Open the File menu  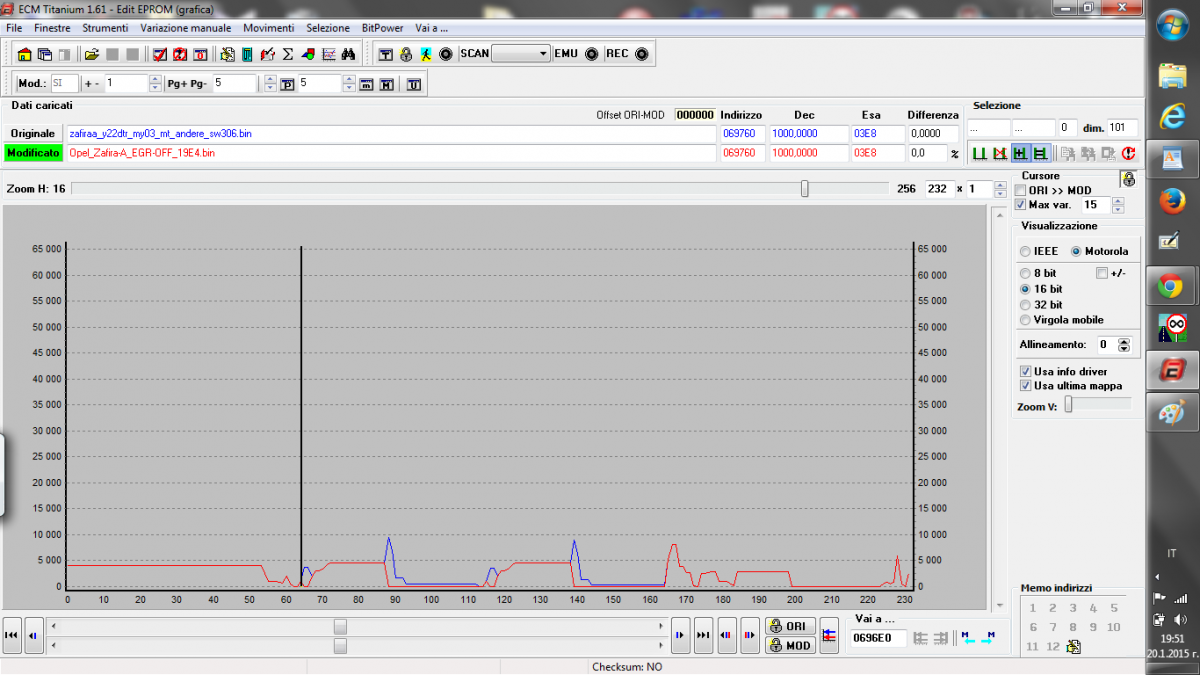coord(14,28)
